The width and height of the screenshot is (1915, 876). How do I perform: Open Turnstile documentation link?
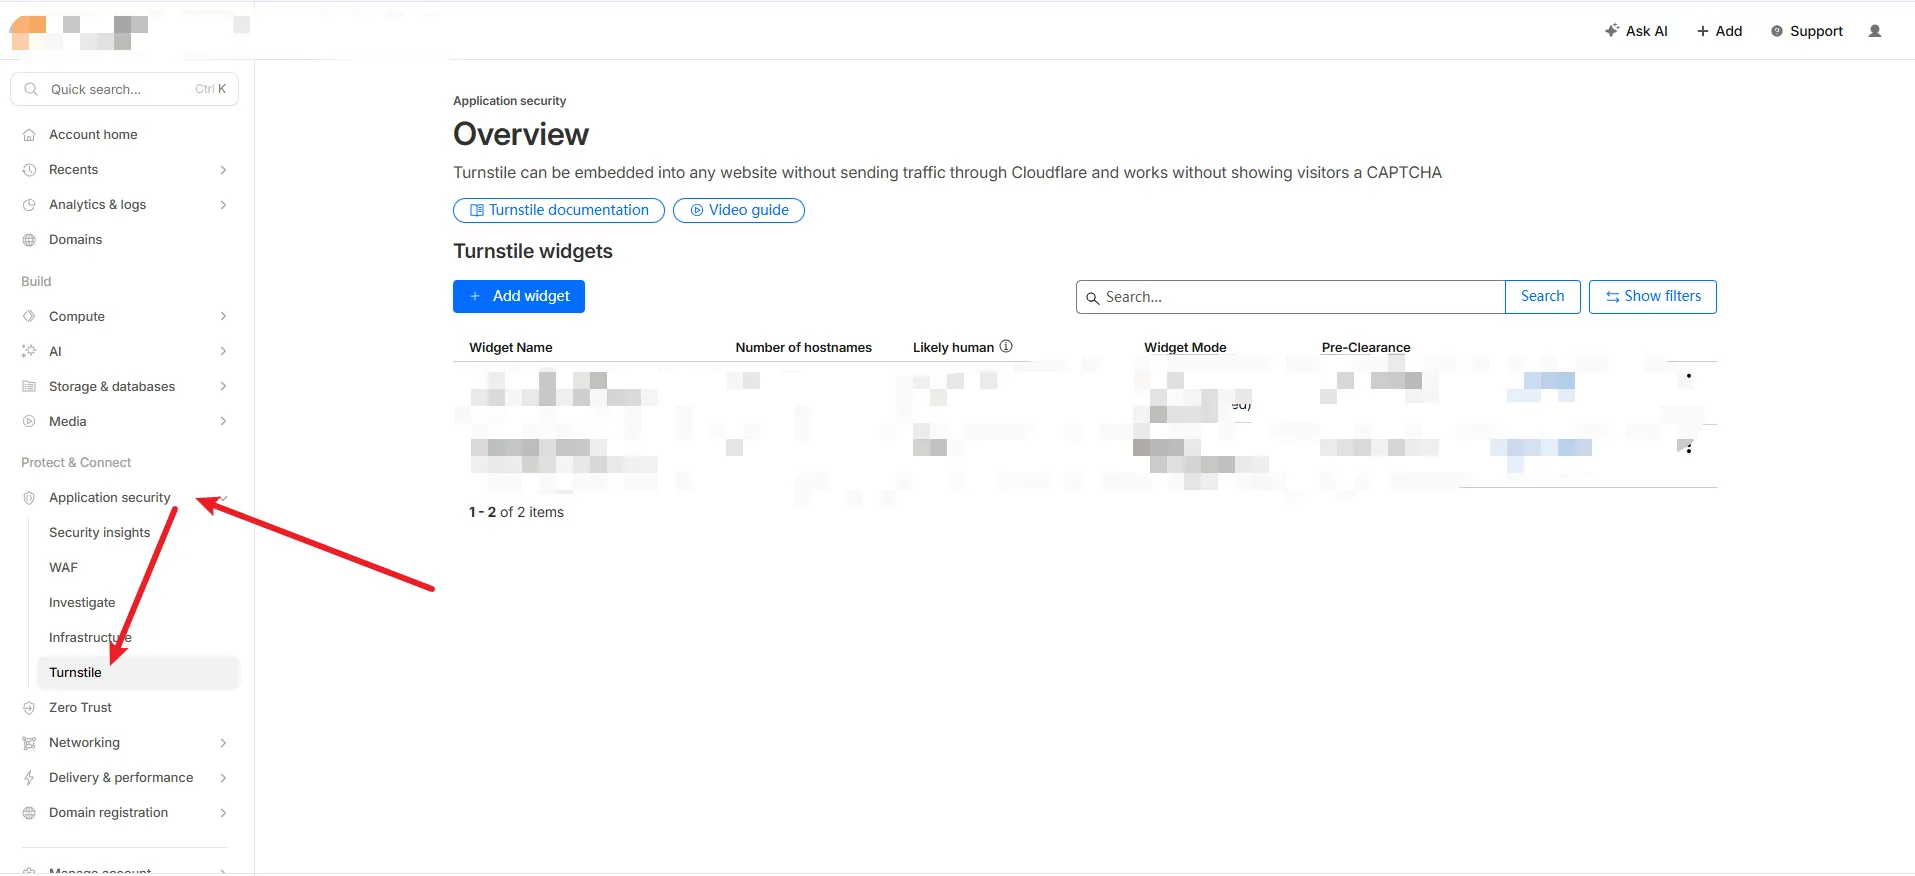tap(558, 210)
